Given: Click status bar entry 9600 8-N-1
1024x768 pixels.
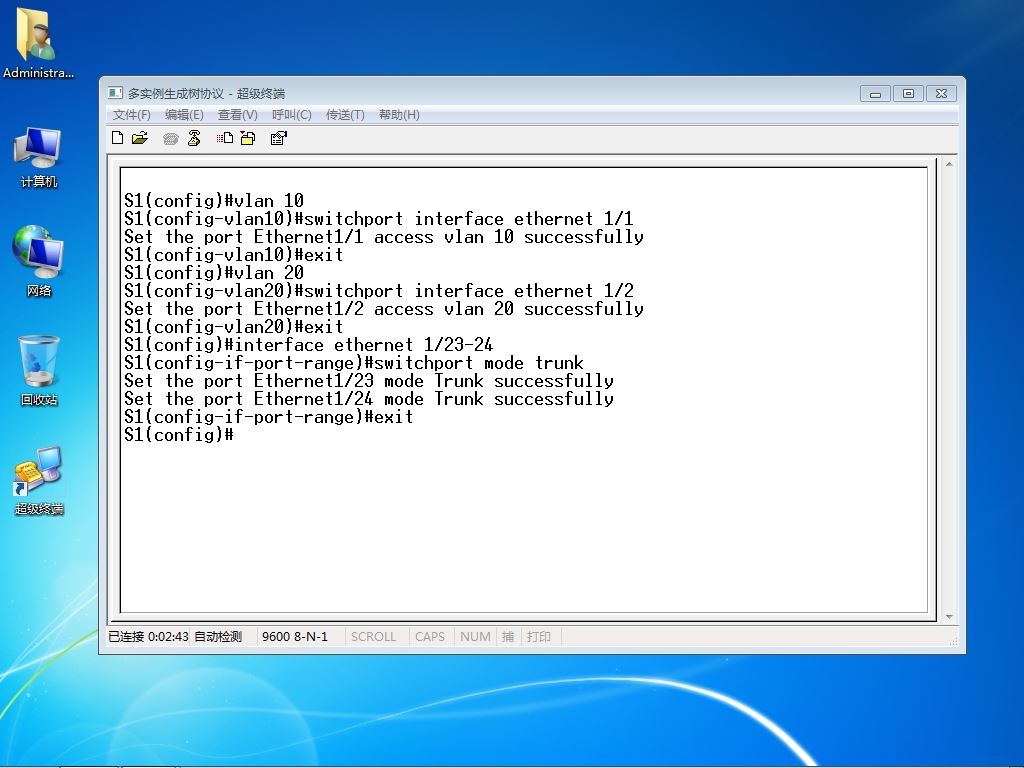Looking at the screenshot, I should click(x=295, y=637).
